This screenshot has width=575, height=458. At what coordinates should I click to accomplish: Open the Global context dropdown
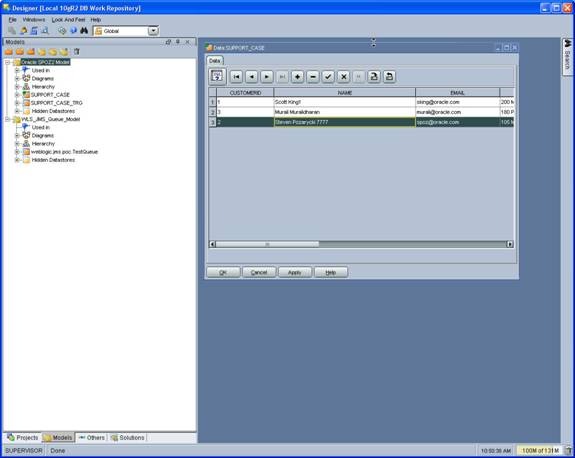point(153,31)
